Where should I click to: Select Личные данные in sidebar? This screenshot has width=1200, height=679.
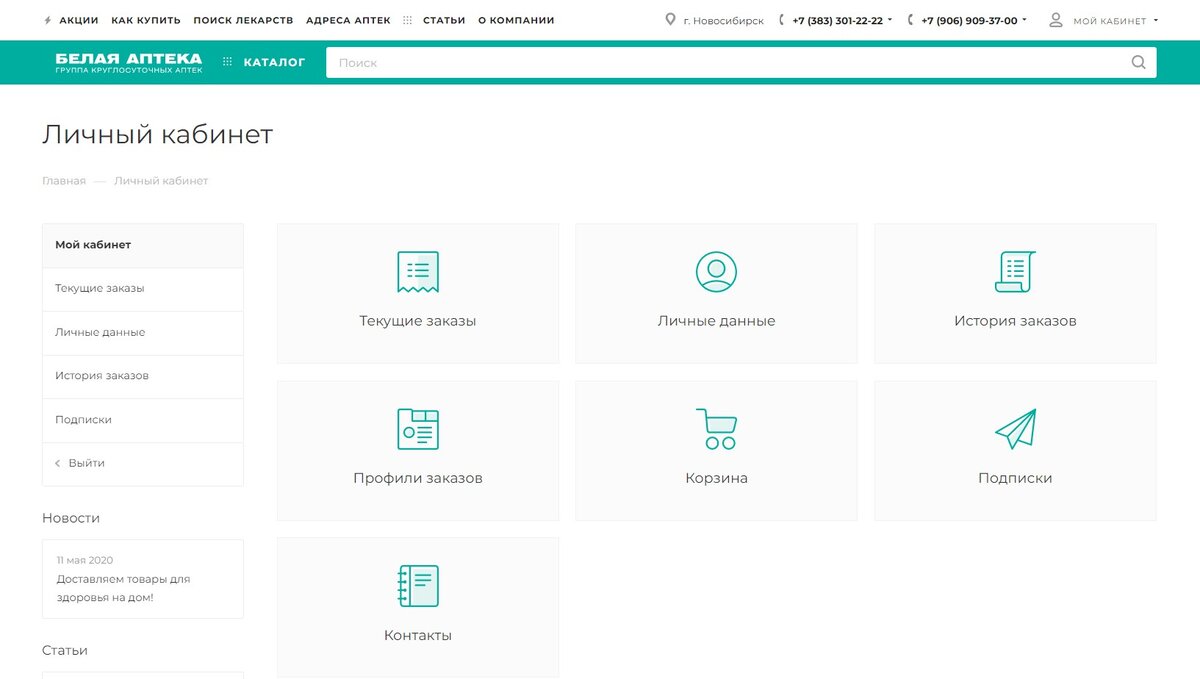coord(143,332)
